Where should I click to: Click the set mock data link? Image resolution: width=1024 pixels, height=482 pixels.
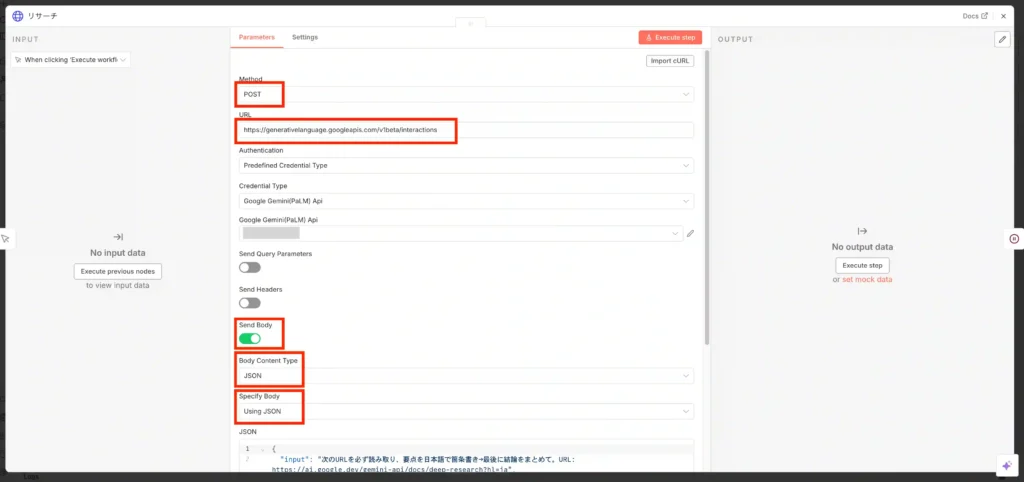(867, 280)
